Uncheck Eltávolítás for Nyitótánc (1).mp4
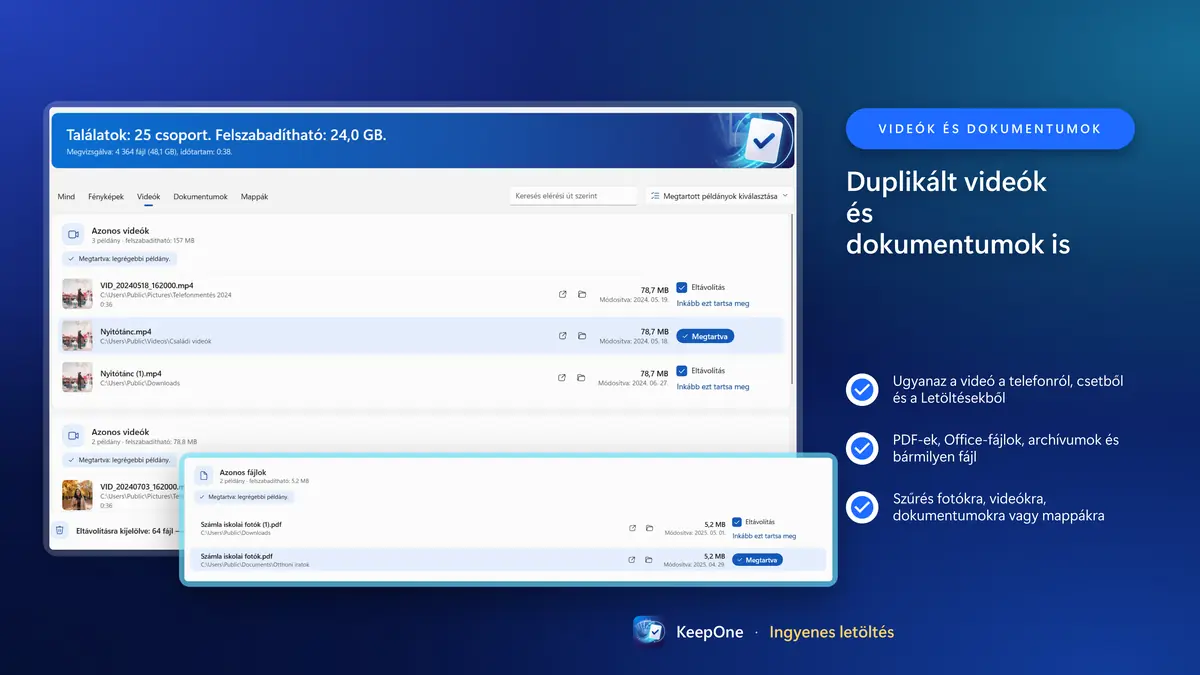1200x675 pixels. click(682, 371)
